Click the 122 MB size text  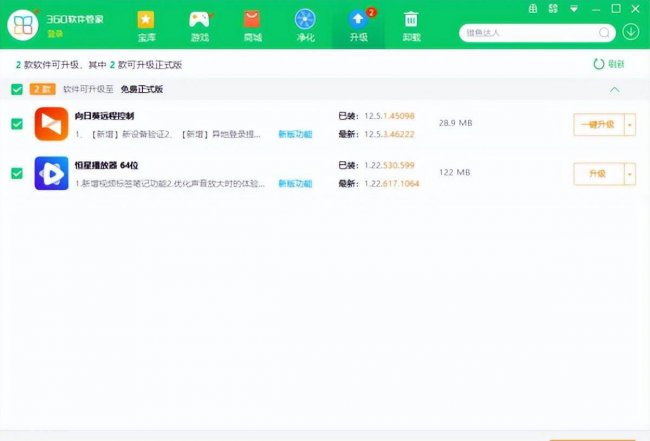[455, 172]
